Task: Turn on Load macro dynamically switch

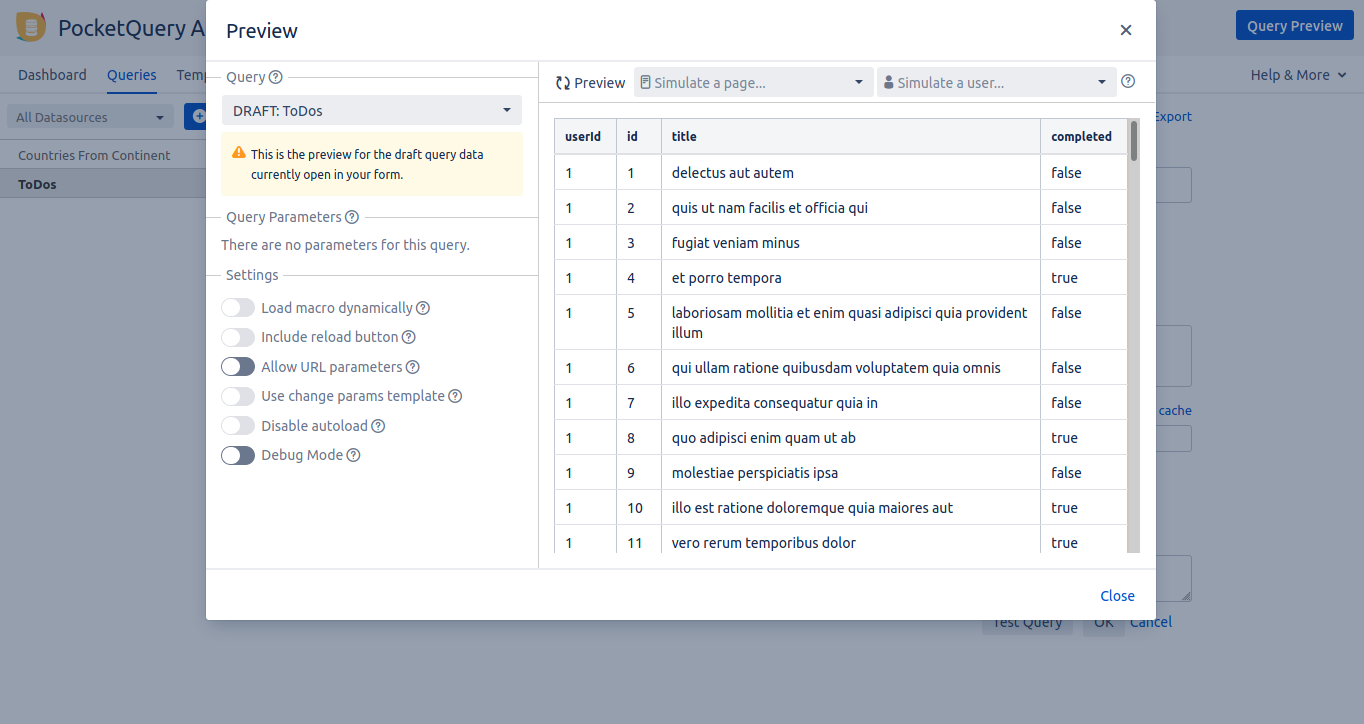Action: coord(238,308)
